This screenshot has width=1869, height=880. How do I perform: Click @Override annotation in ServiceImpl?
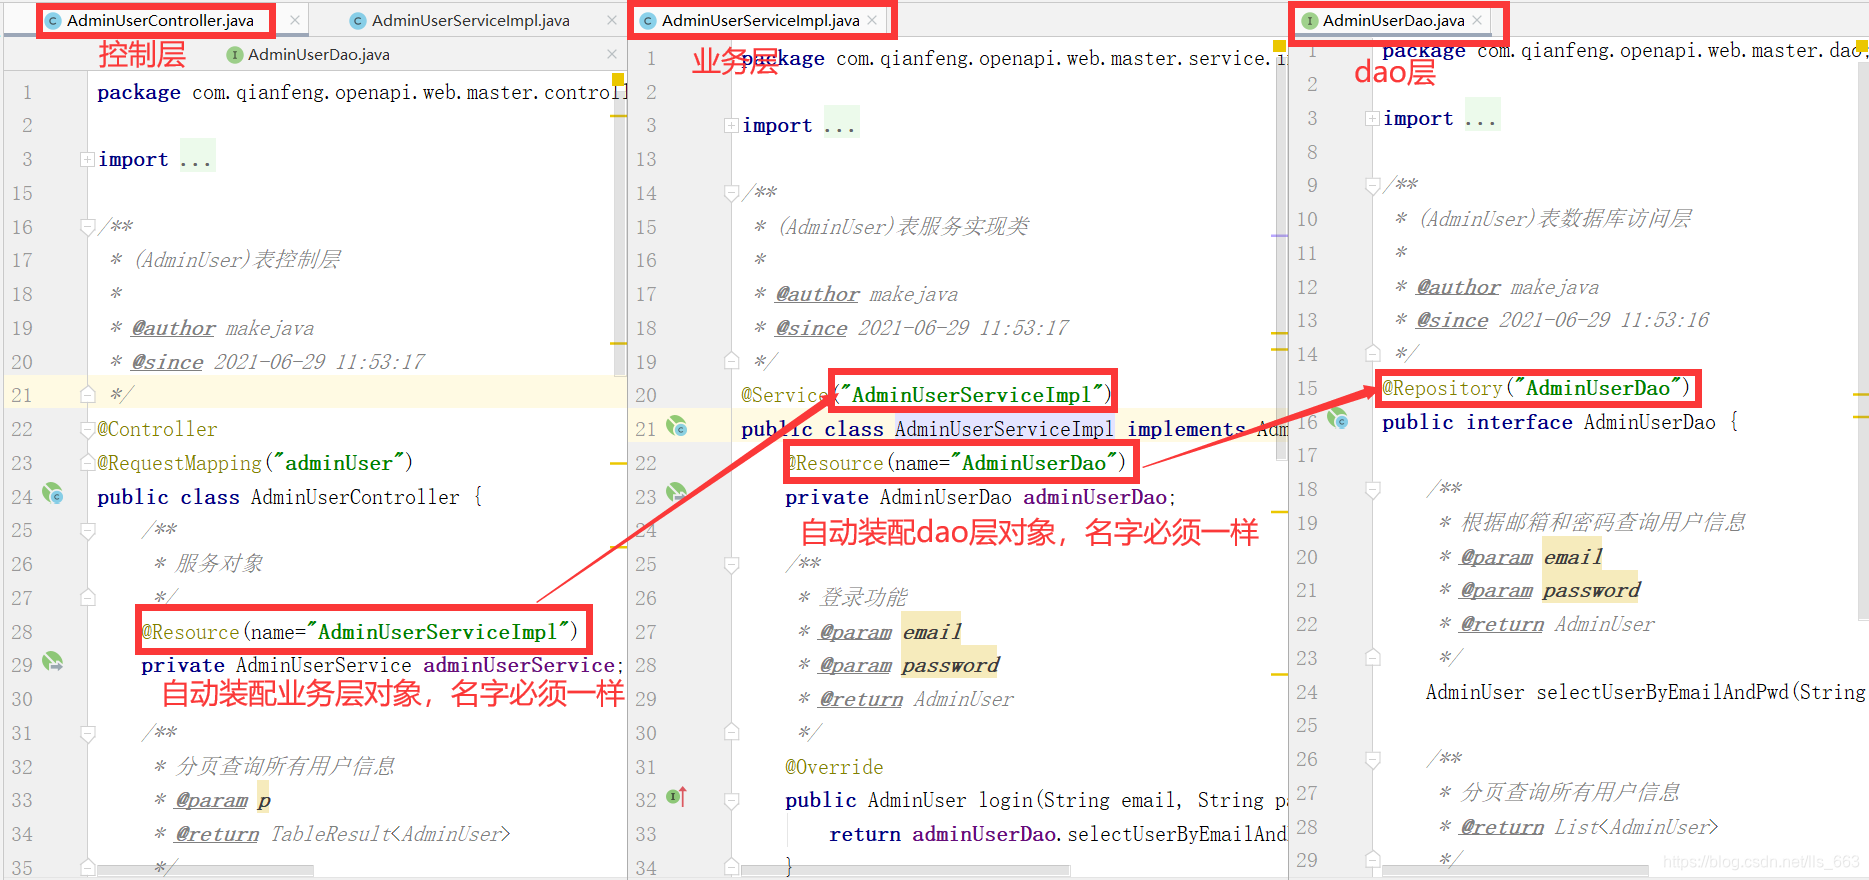[834, 767]
